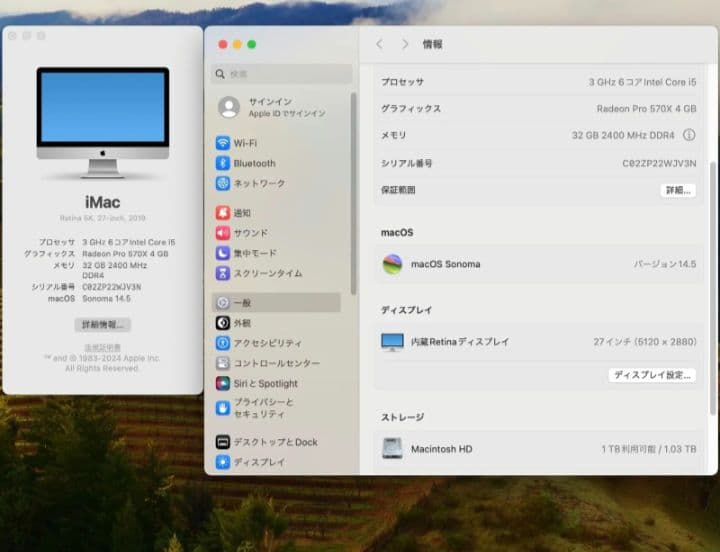The width and height of the screenshot is (720, 552).
Task: Open Bluetooth icon in sidebar
Action: pyautogui.click(x=223, y=163)
